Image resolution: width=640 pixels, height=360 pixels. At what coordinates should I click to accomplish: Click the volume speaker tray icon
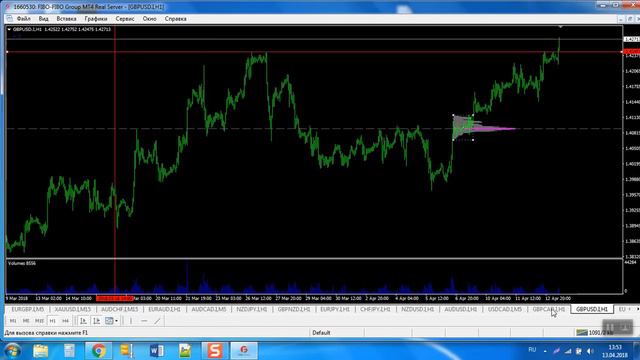tap(590, 351)
